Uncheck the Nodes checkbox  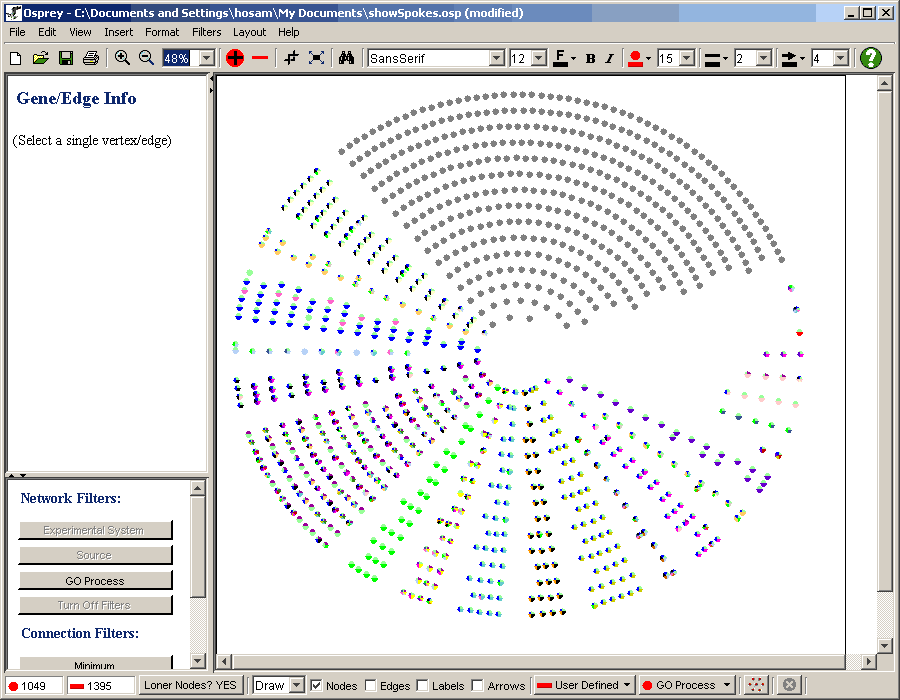(x=316, y=685)
